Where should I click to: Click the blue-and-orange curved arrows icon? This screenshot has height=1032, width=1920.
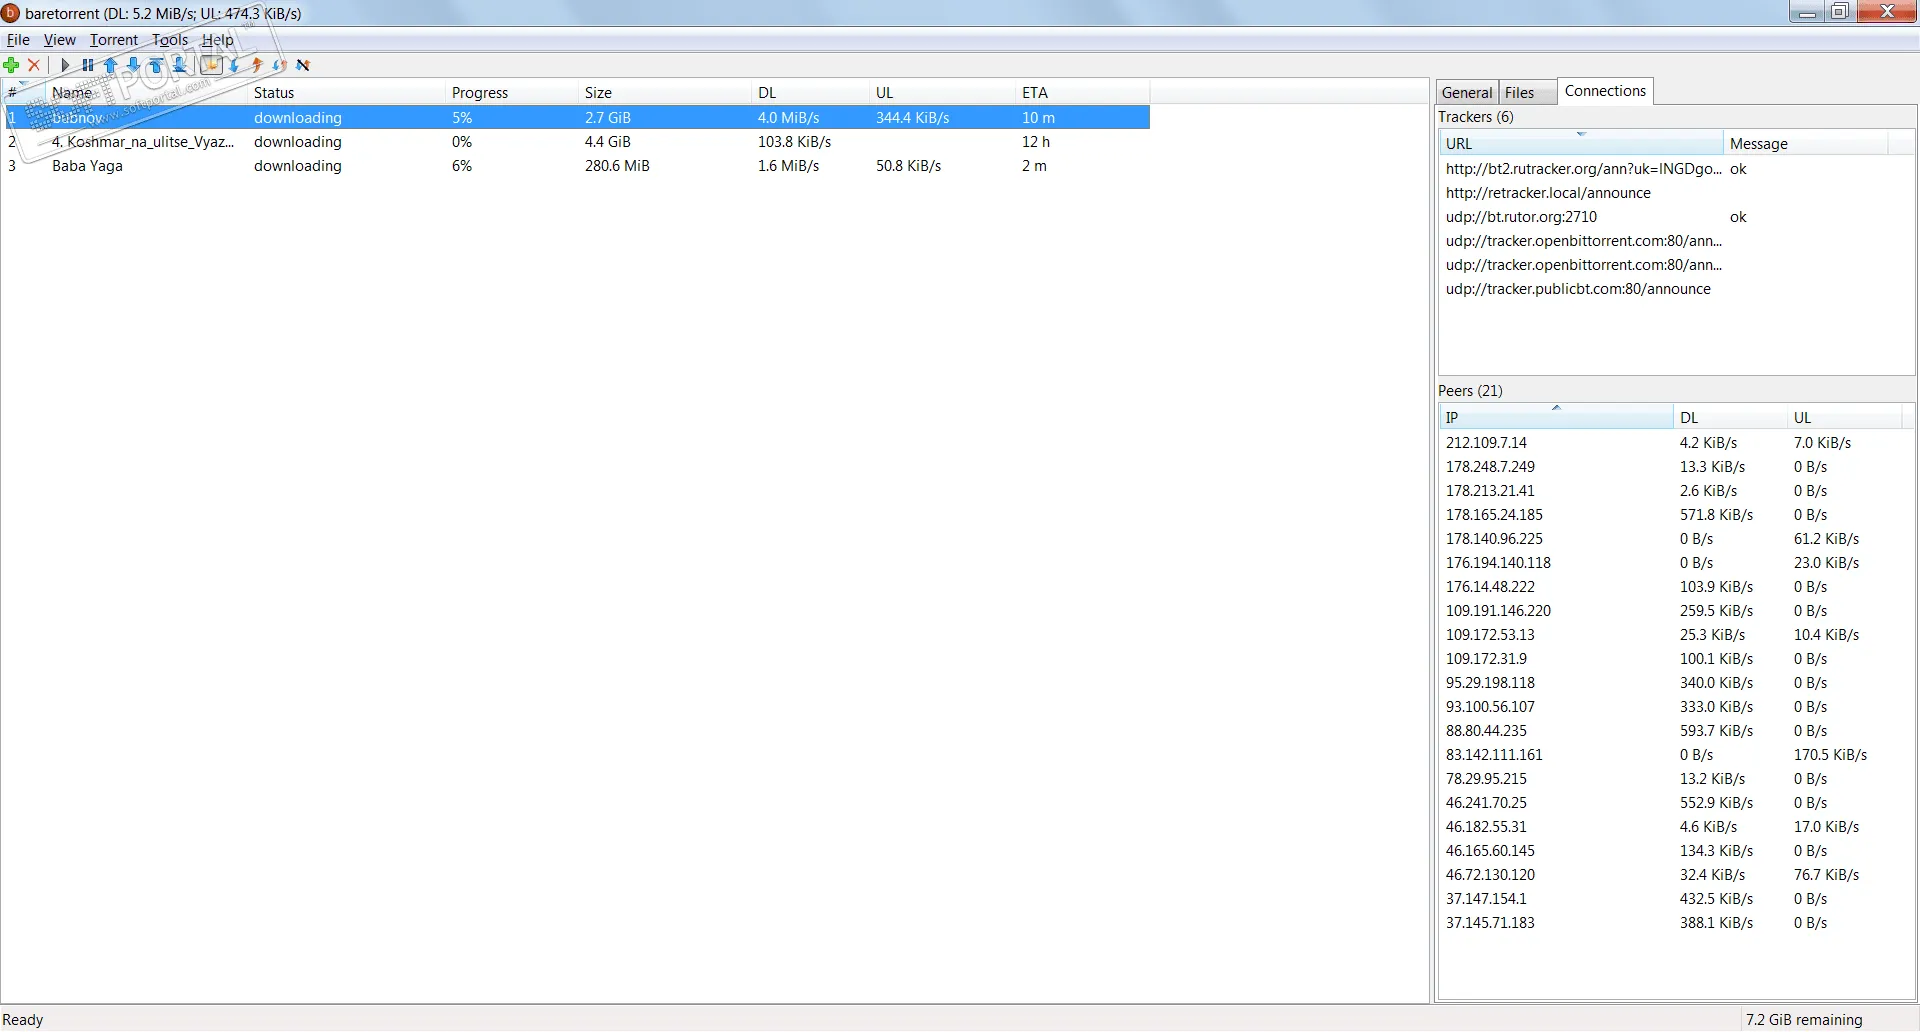(x=280, y=65)
